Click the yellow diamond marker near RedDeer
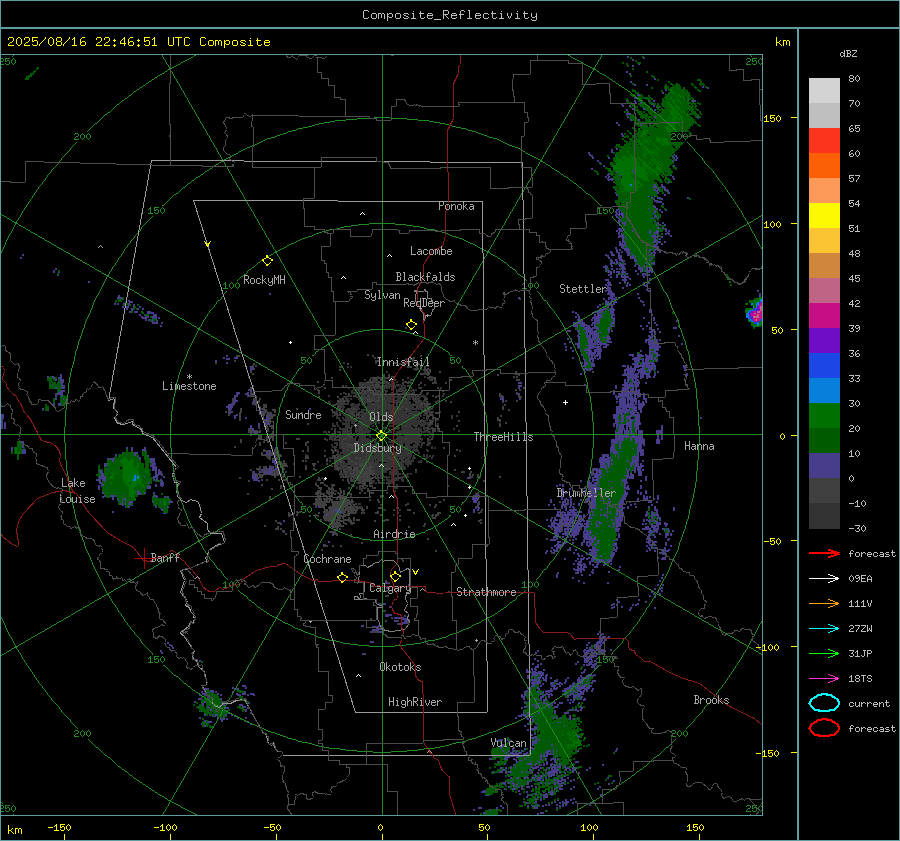This screenshot has height=841, width=900. [x=411, y=325]
